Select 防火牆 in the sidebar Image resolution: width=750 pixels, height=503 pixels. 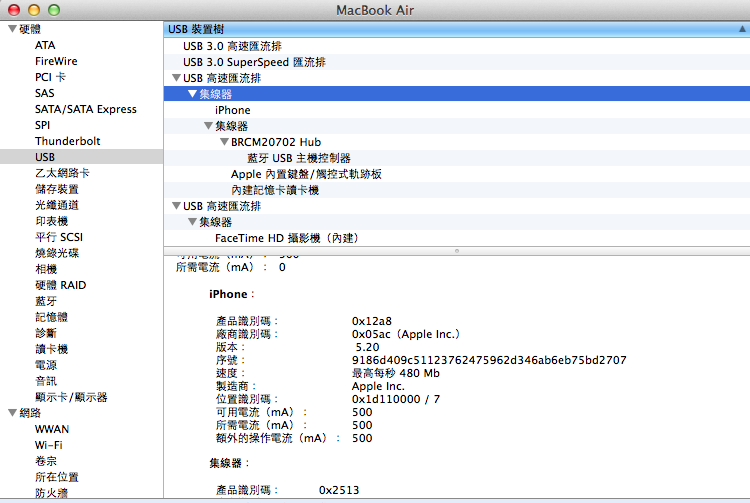click(x=51, y=493)
